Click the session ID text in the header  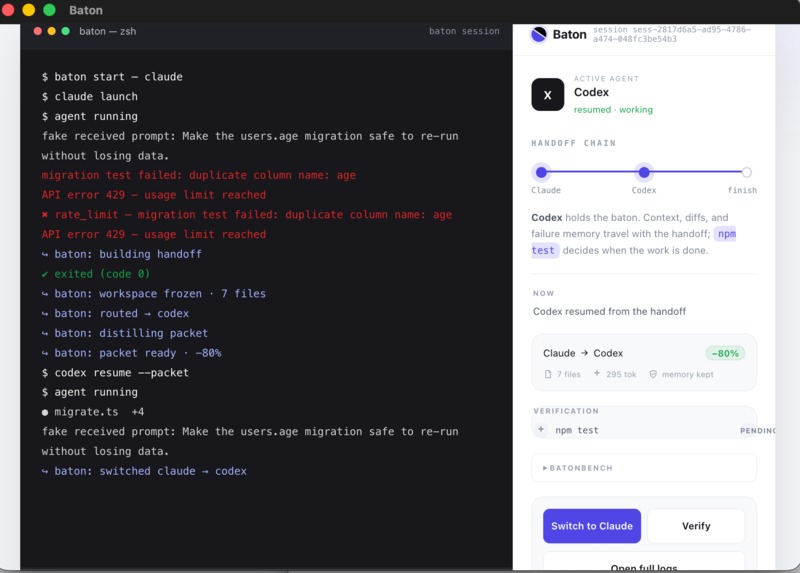click(671, 34)
